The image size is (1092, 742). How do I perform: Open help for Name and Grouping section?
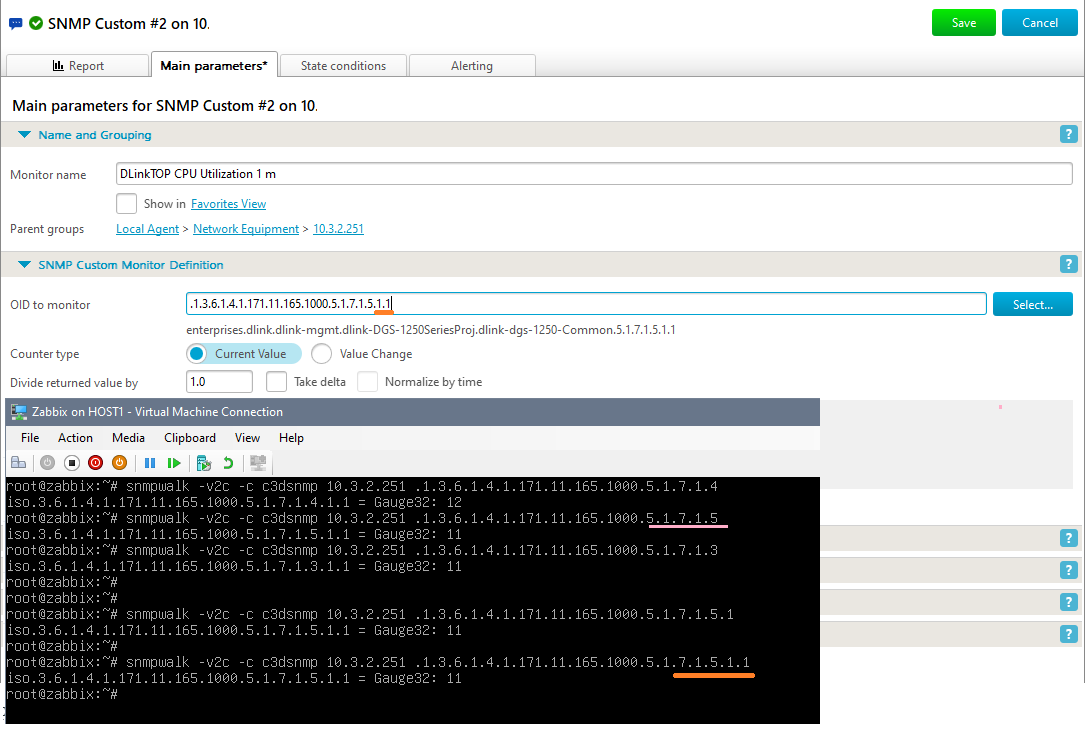[1068, 135]
